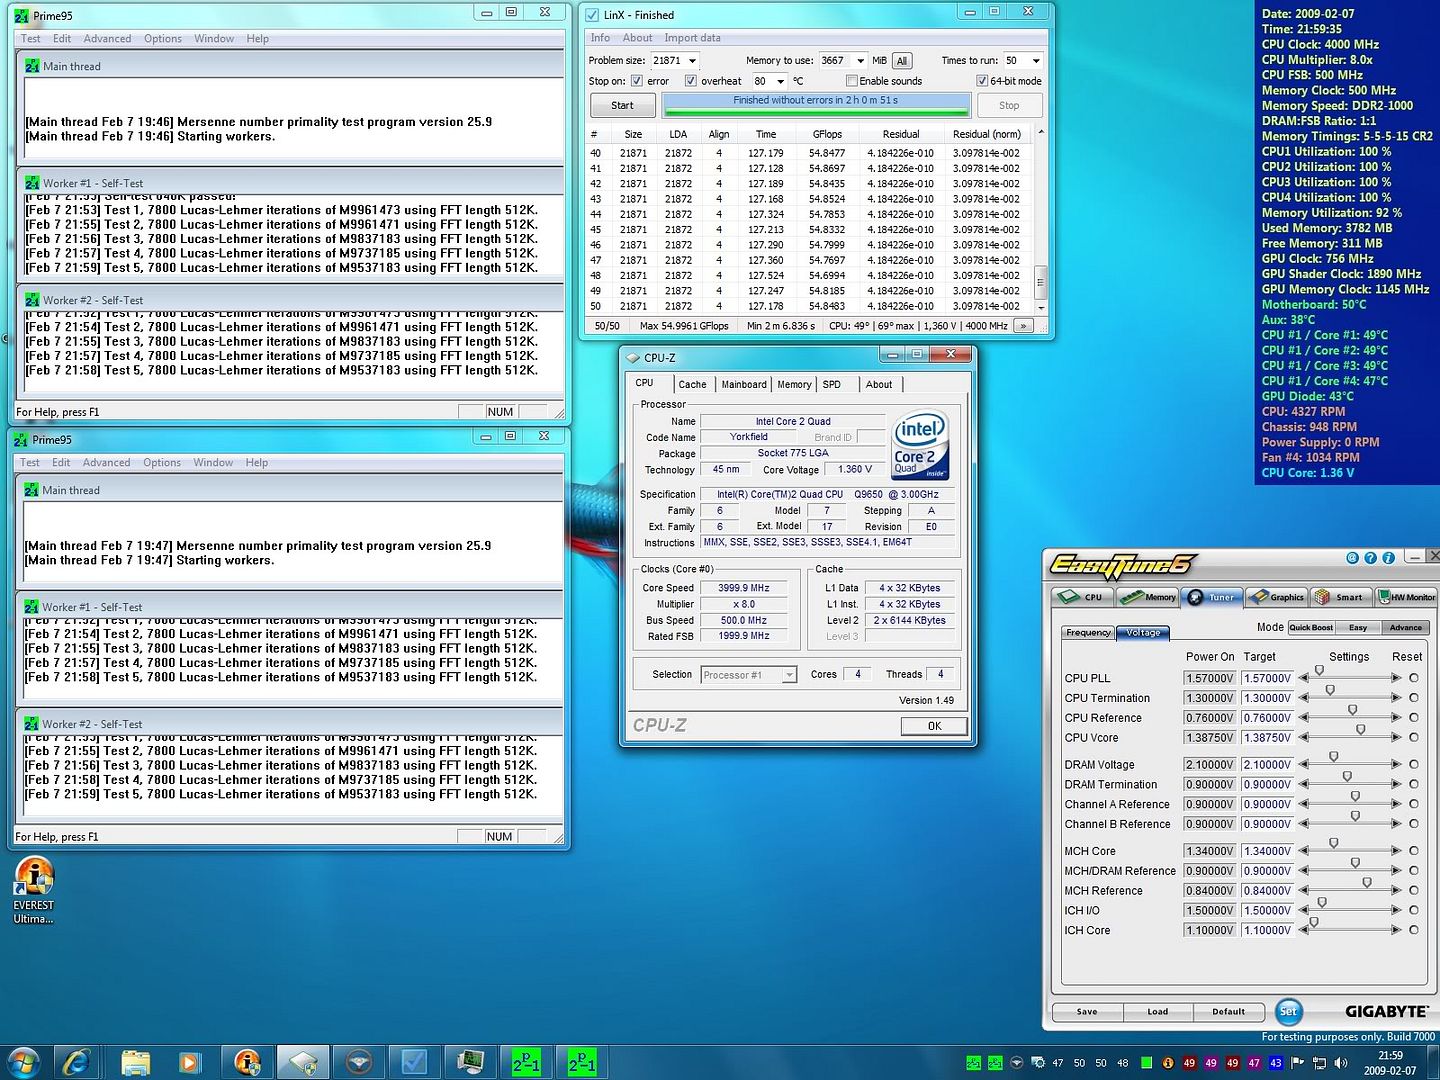Click the CPU Vcore Target voltage field
Screen dimensions: 1440x1080
tap(1267, 738)
